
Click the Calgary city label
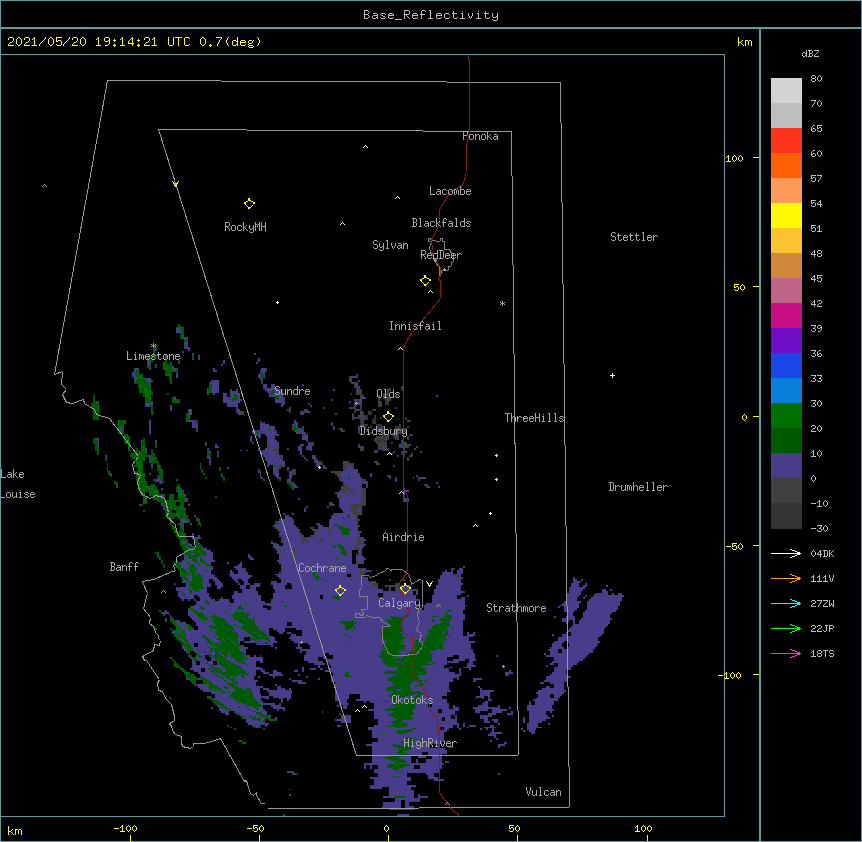pyautogui.click(x=399, y=603)
